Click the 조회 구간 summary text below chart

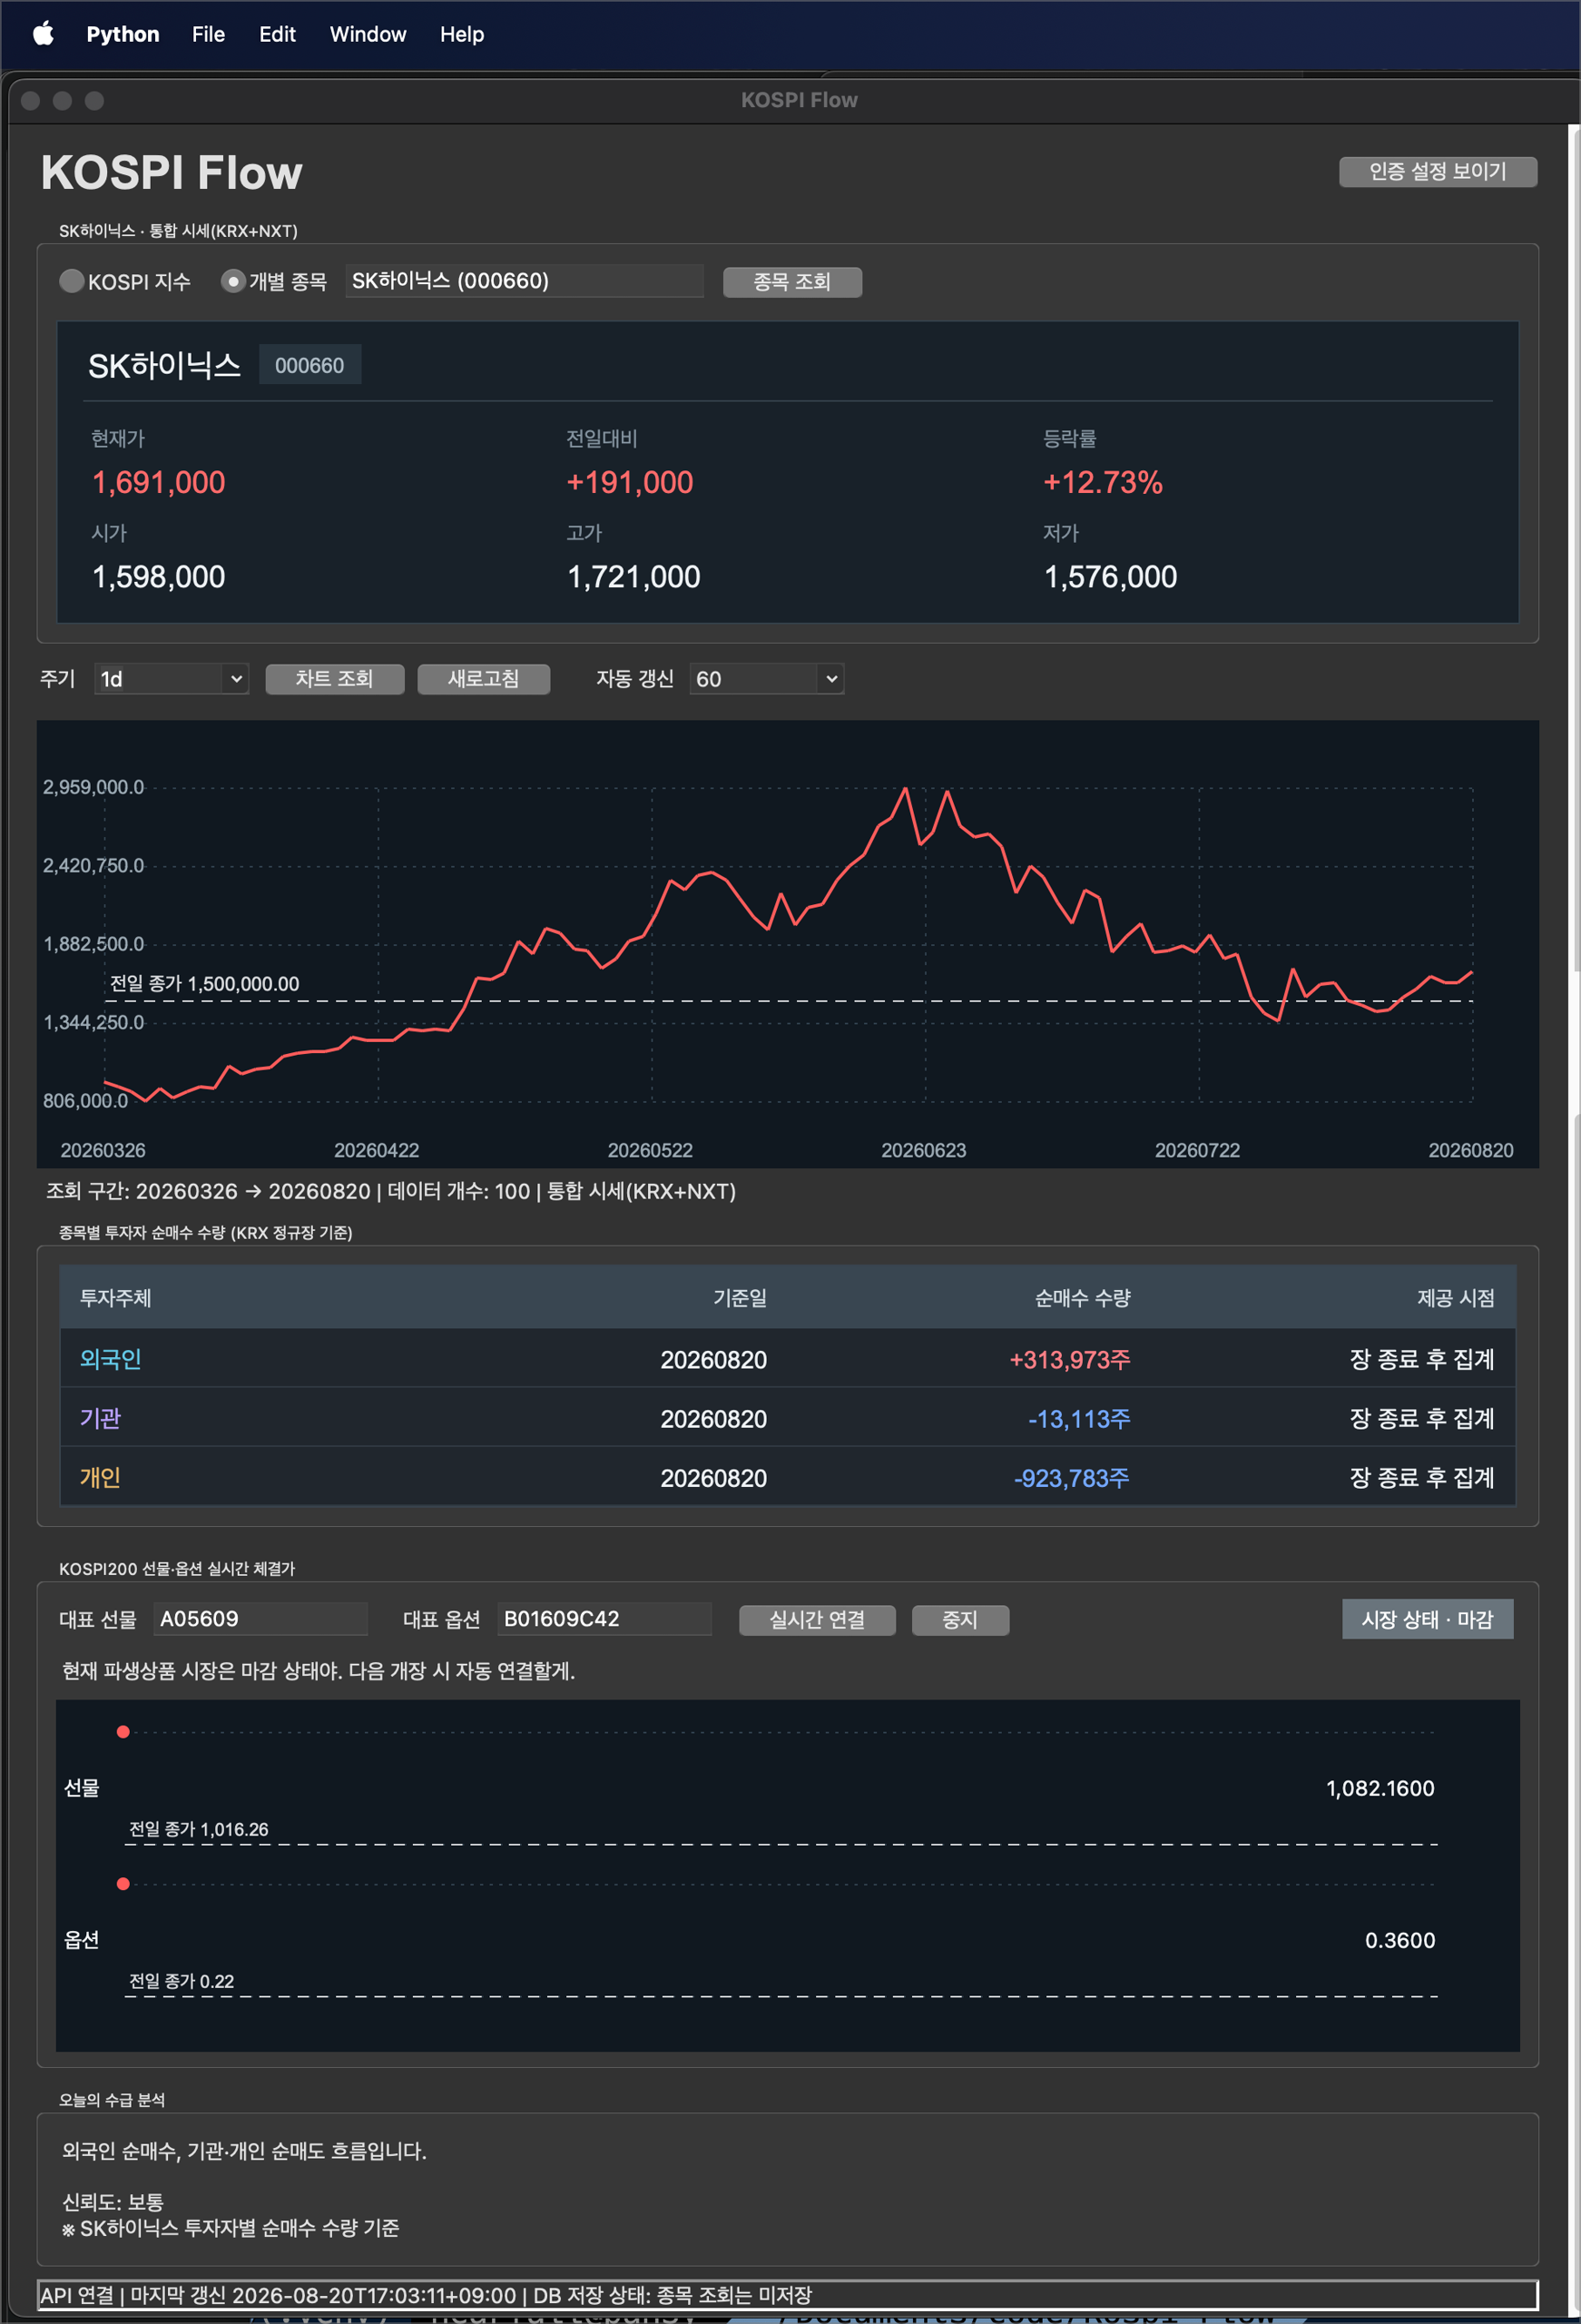tap(391, 1191)
